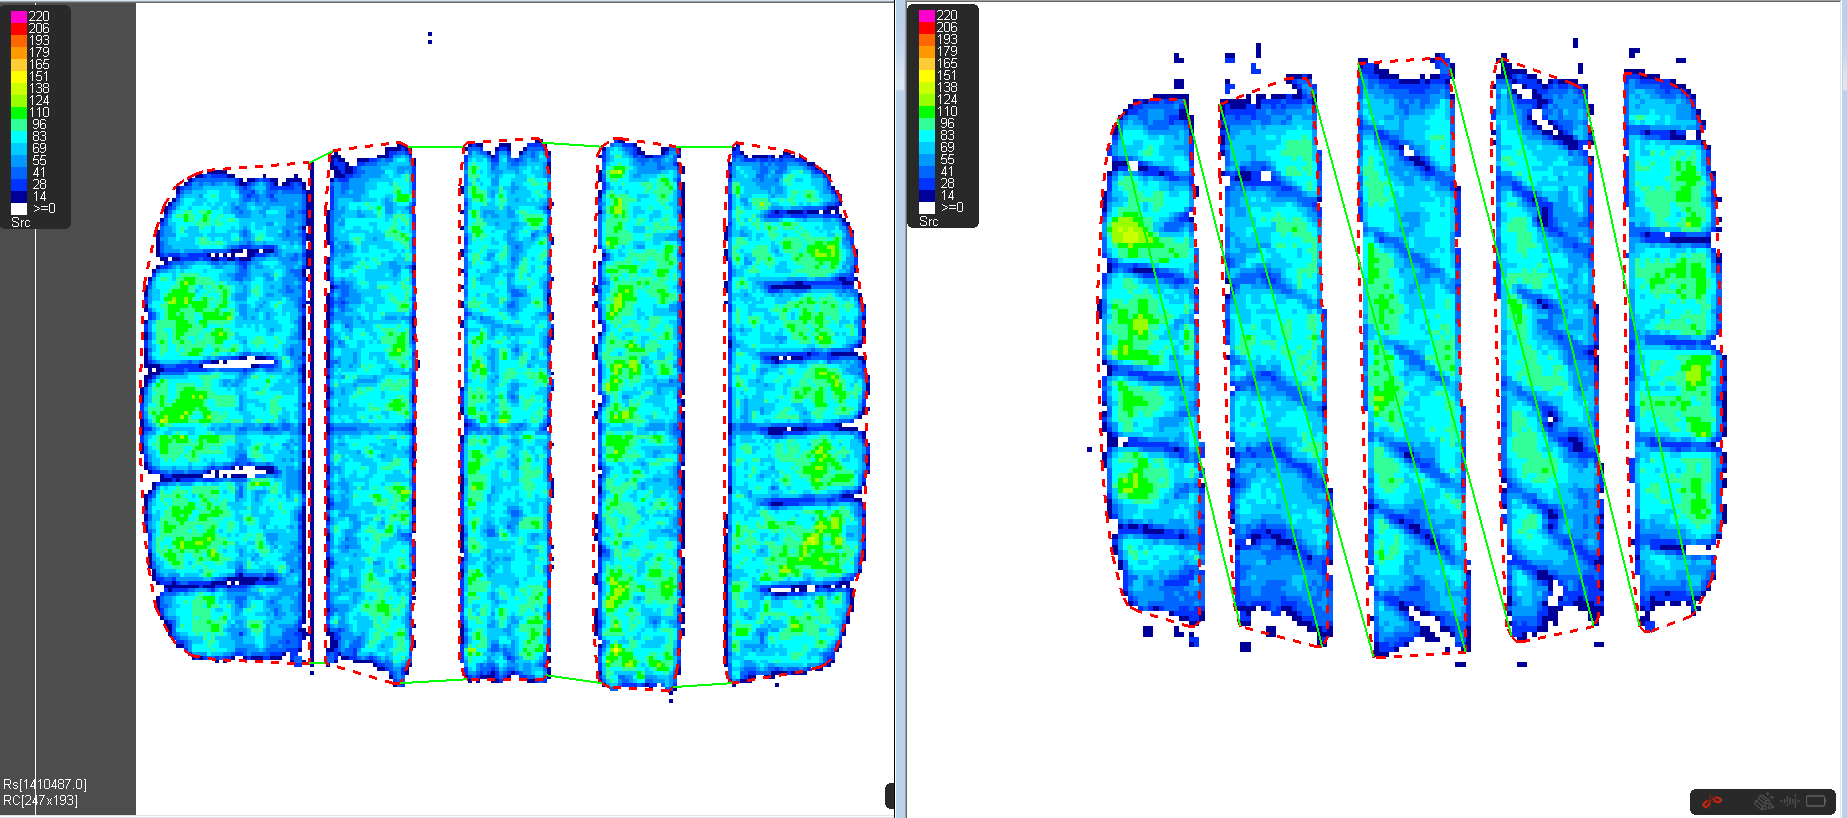Pick cyan 83 swatch in right pane legend
Viewport: 1847px width, 818px height.
click(927, 136)
